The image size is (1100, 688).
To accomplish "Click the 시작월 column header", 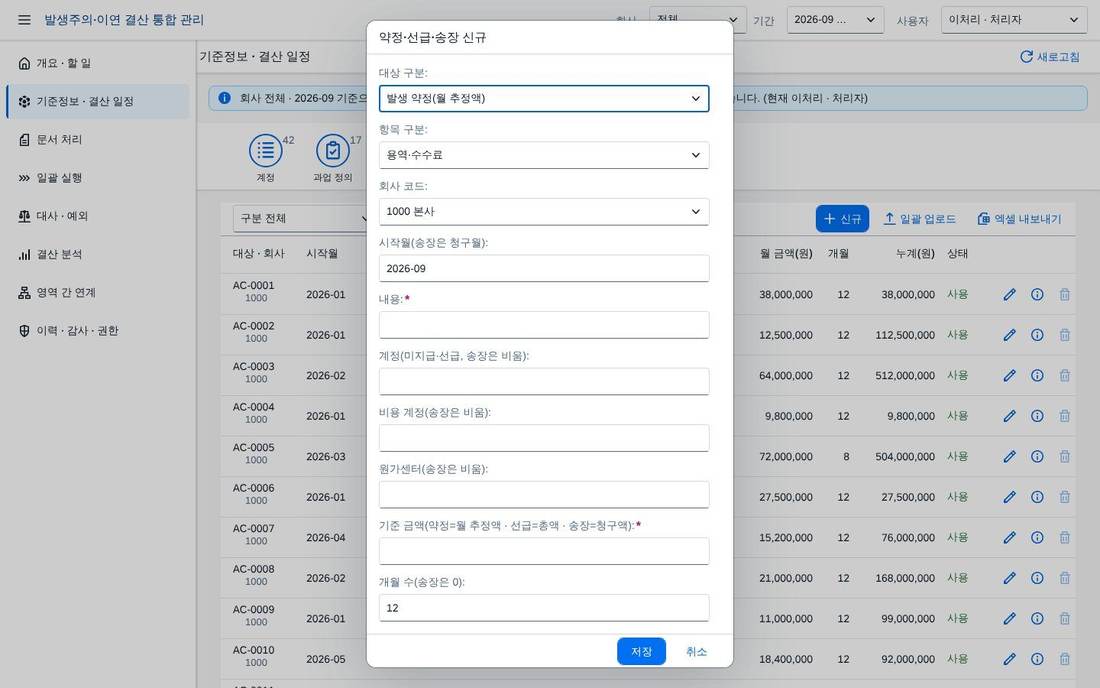I will [x=322, y=253].
